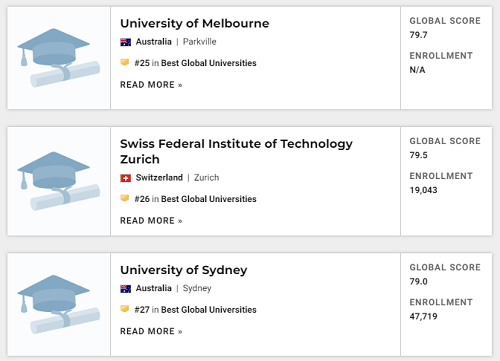Open Best Global Universities link for #27
Image resolution: width=500 pixels, height=361 pixels.
click(209, 310)
